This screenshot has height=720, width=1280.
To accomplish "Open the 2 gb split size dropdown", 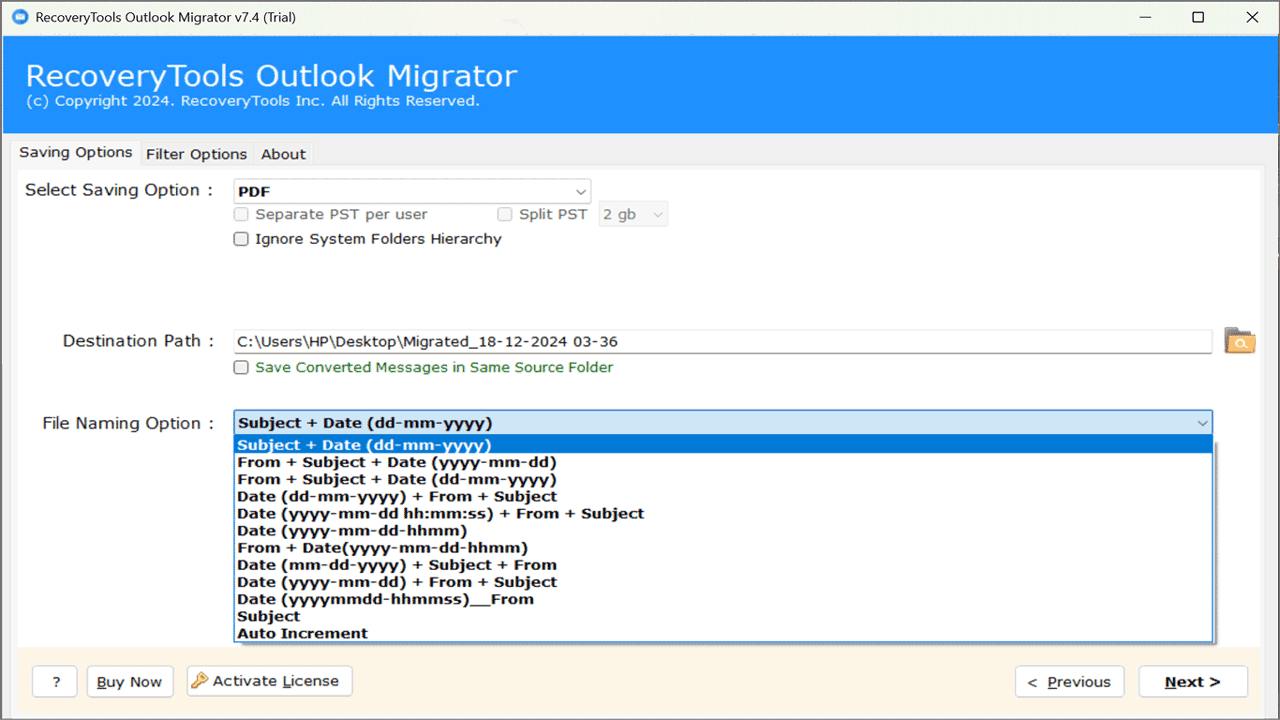I will (x=633, y=214).
